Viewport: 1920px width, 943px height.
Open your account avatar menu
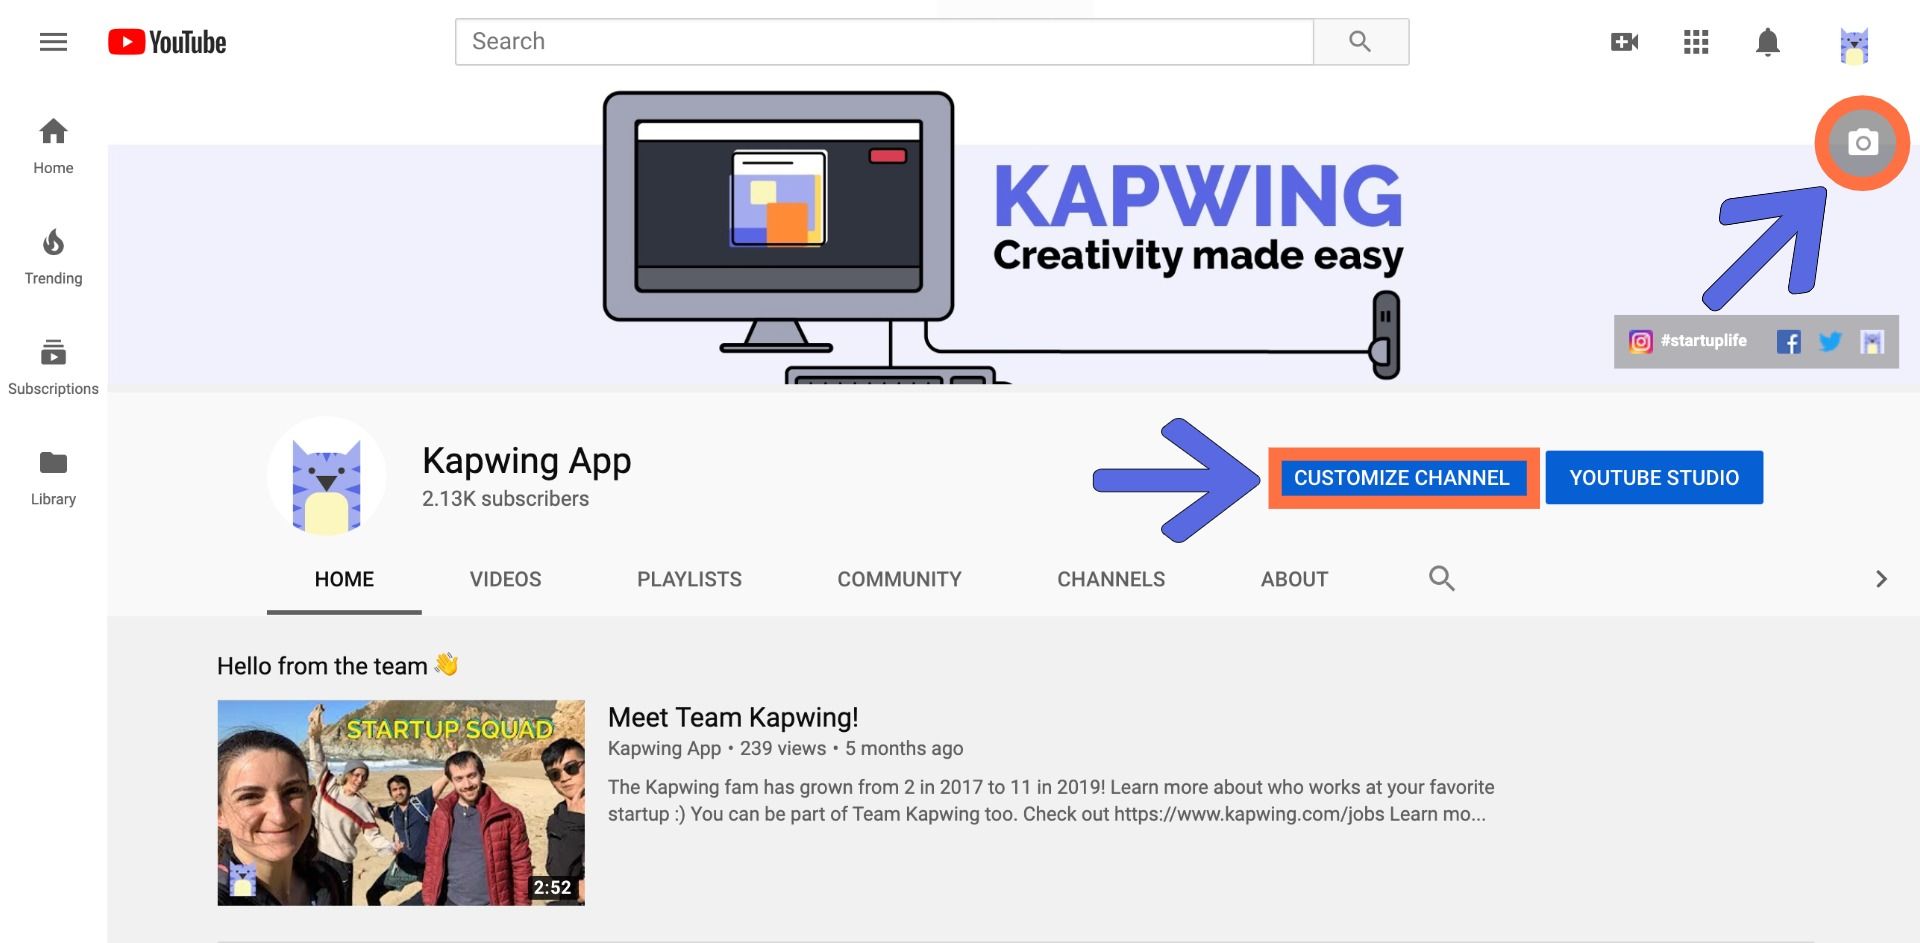tap(1855, 42)
